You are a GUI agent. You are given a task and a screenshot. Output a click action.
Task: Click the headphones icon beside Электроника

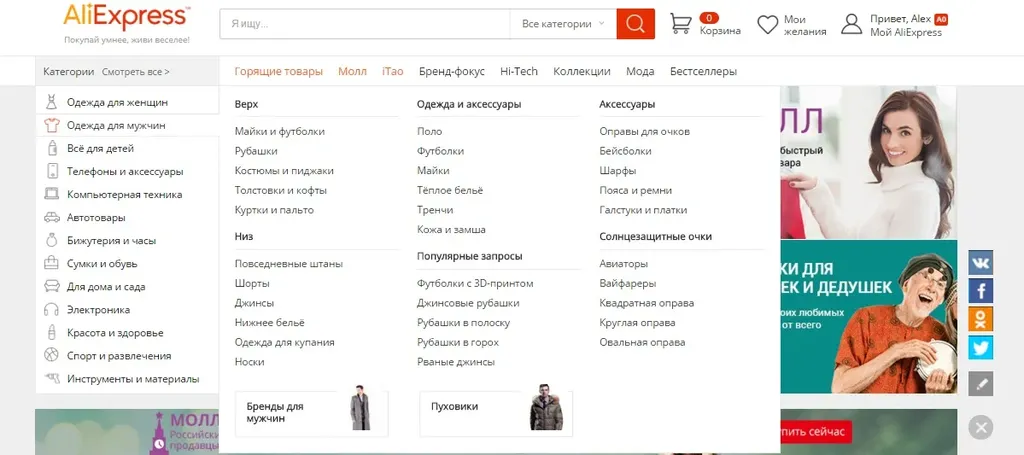[52, 309]
